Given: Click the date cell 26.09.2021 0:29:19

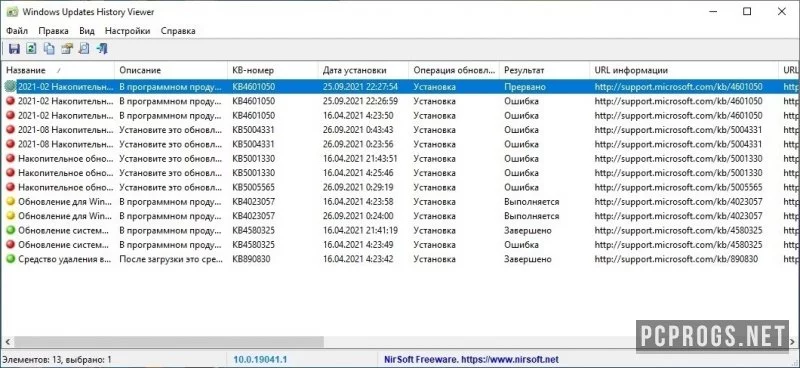Looking at the screenshot, I should pos(358,187).
